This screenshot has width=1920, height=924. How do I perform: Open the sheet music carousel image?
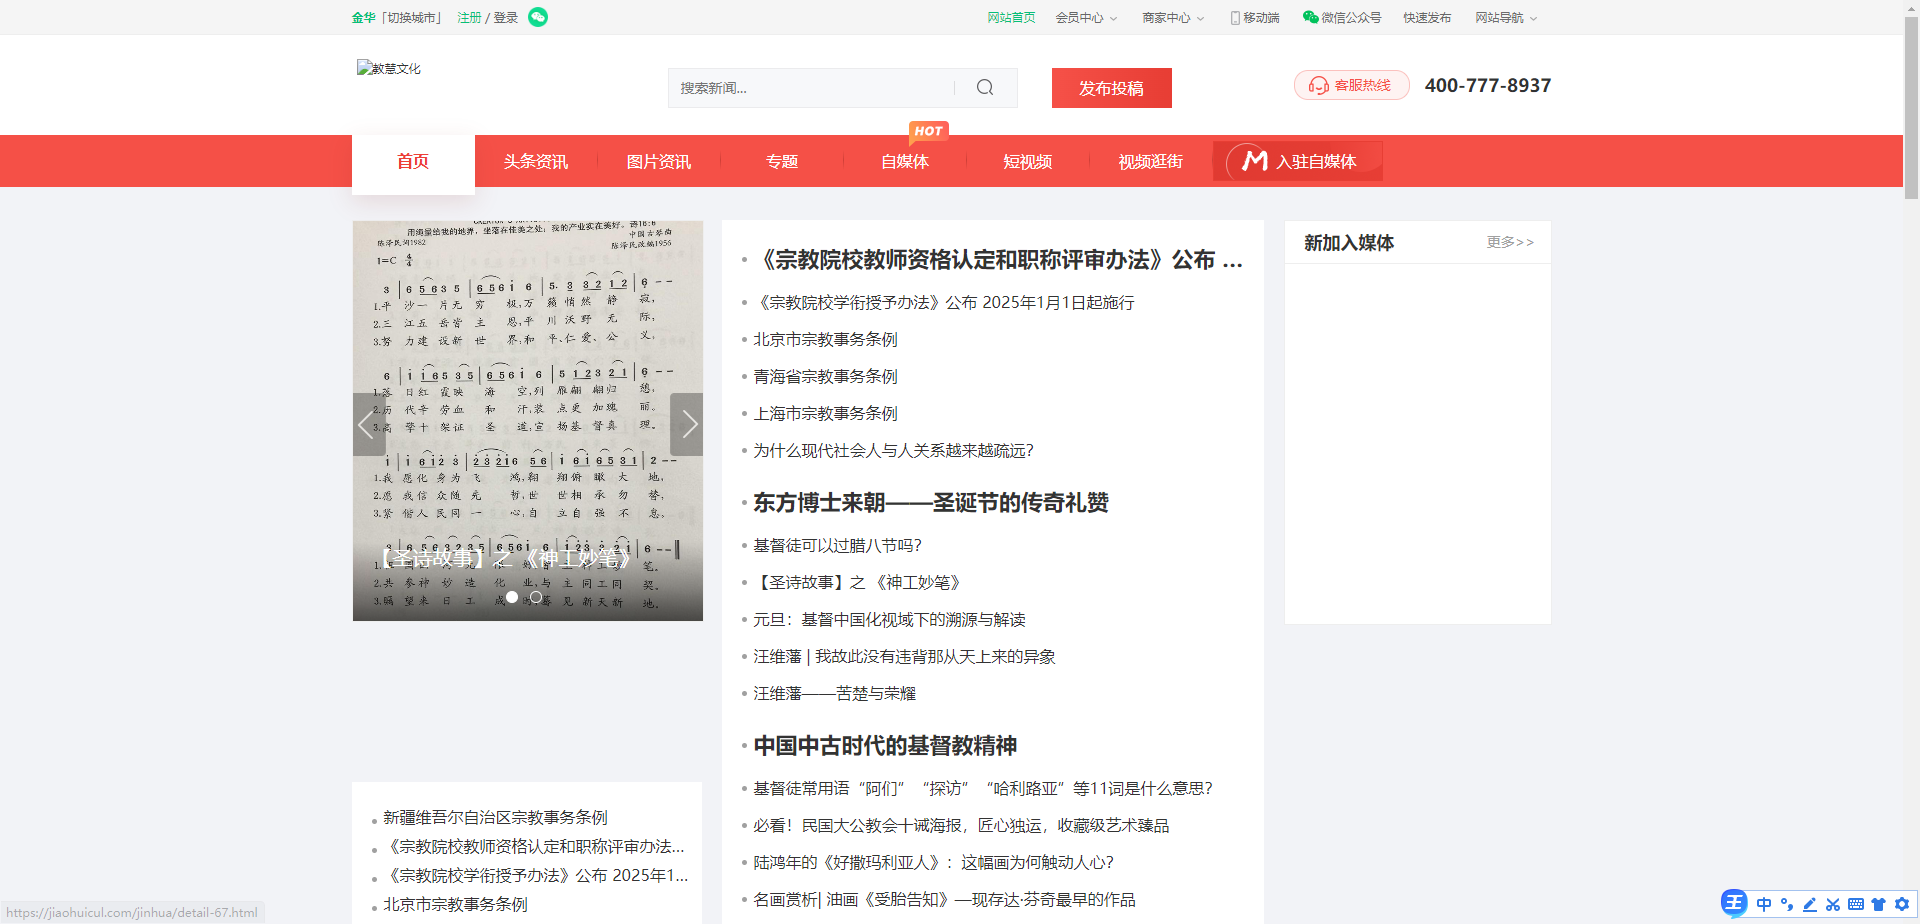click(x=528, y=420)
